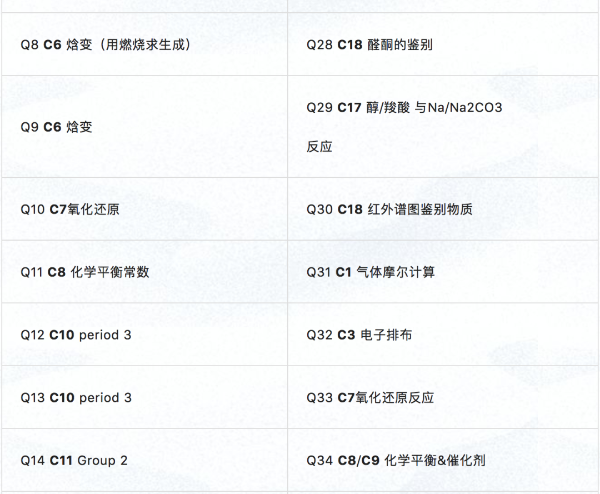The height and width of the screenshot is (494, 600).
Task: Click the bold C18 in the Q28 row
Action: [349, 45]
